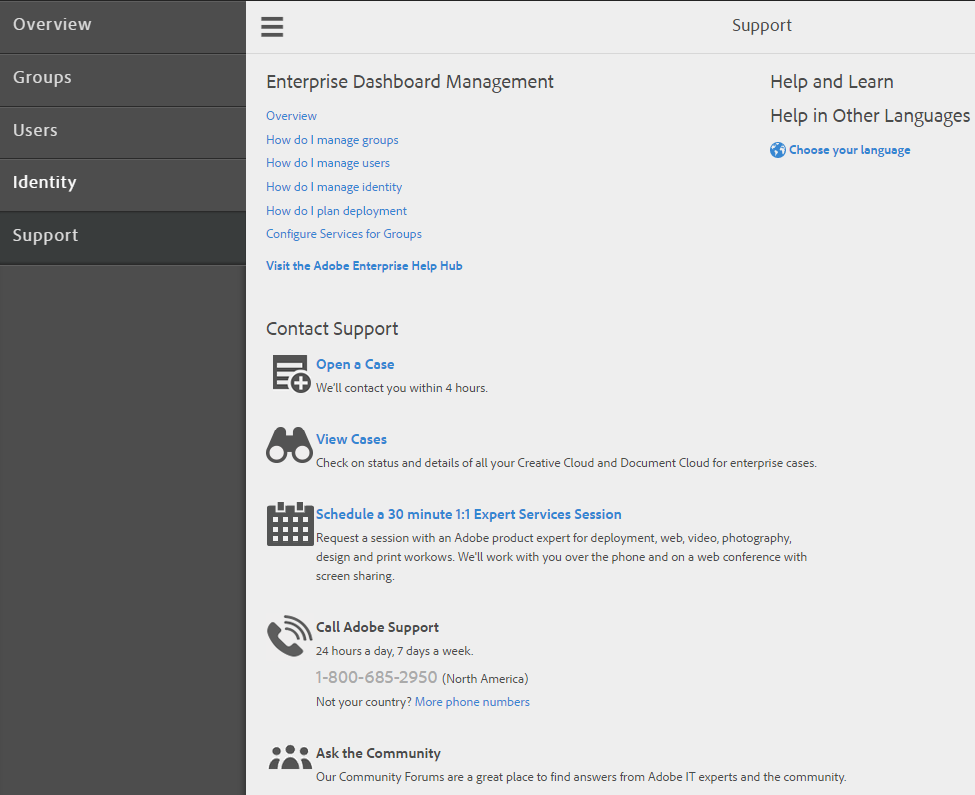Go to the Overview sidebar entry
975x795 pixels.
pyautogui.click(x=52, y=24)
